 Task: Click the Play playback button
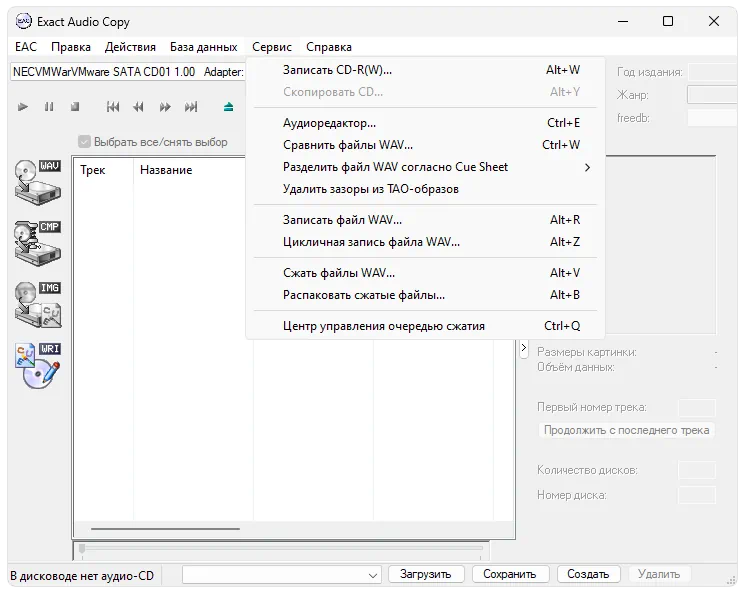(x=22, y=107)
